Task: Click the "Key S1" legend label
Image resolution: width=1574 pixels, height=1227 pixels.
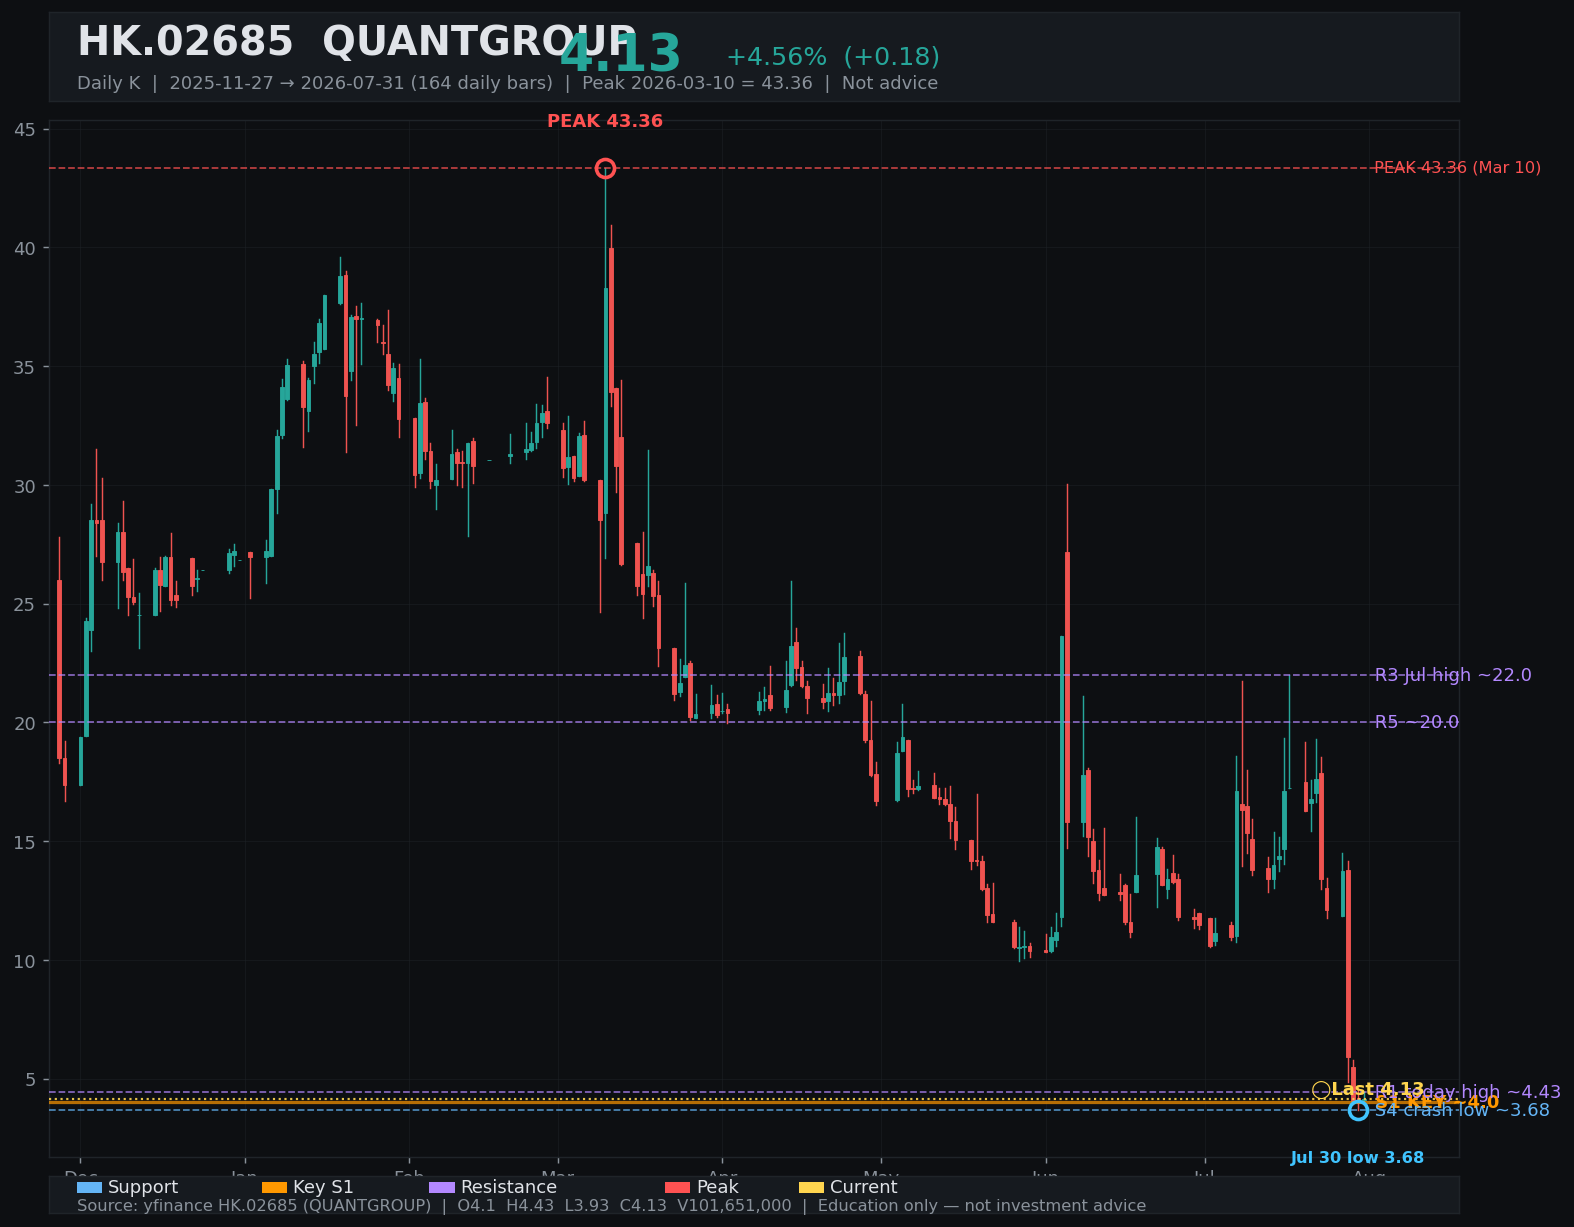Action: tap(323, 1187)
